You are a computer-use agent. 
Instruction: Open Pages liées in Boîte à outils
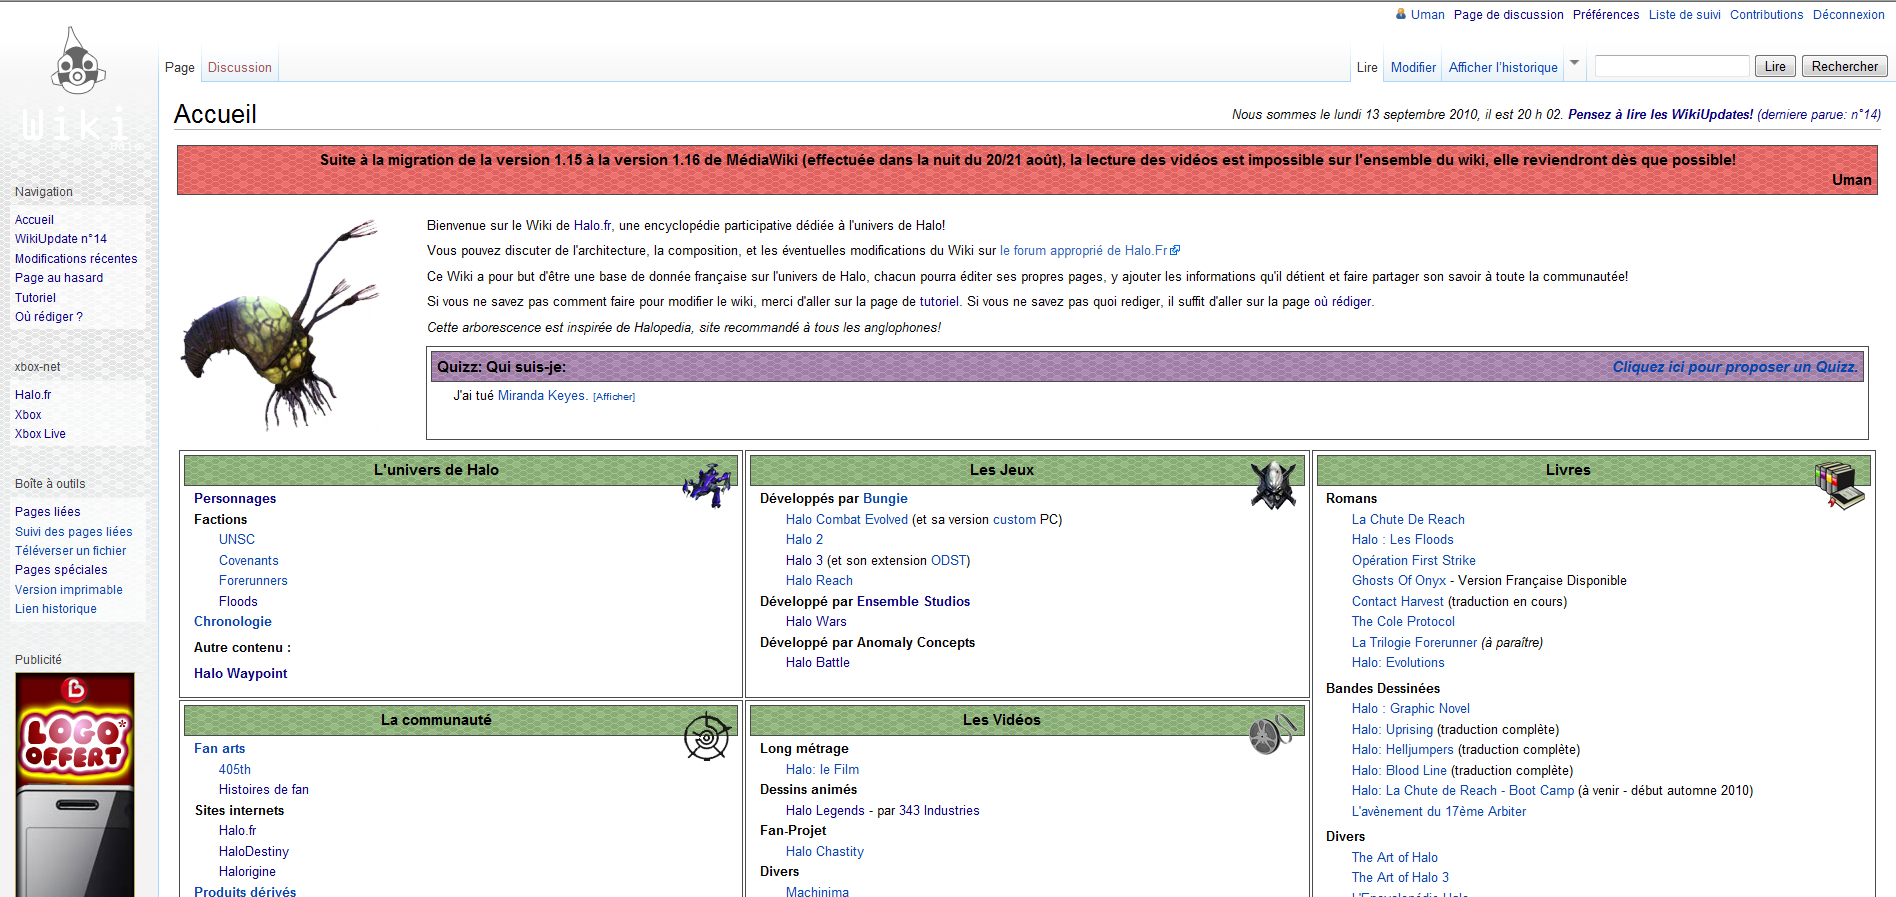[x=48, y=512]
